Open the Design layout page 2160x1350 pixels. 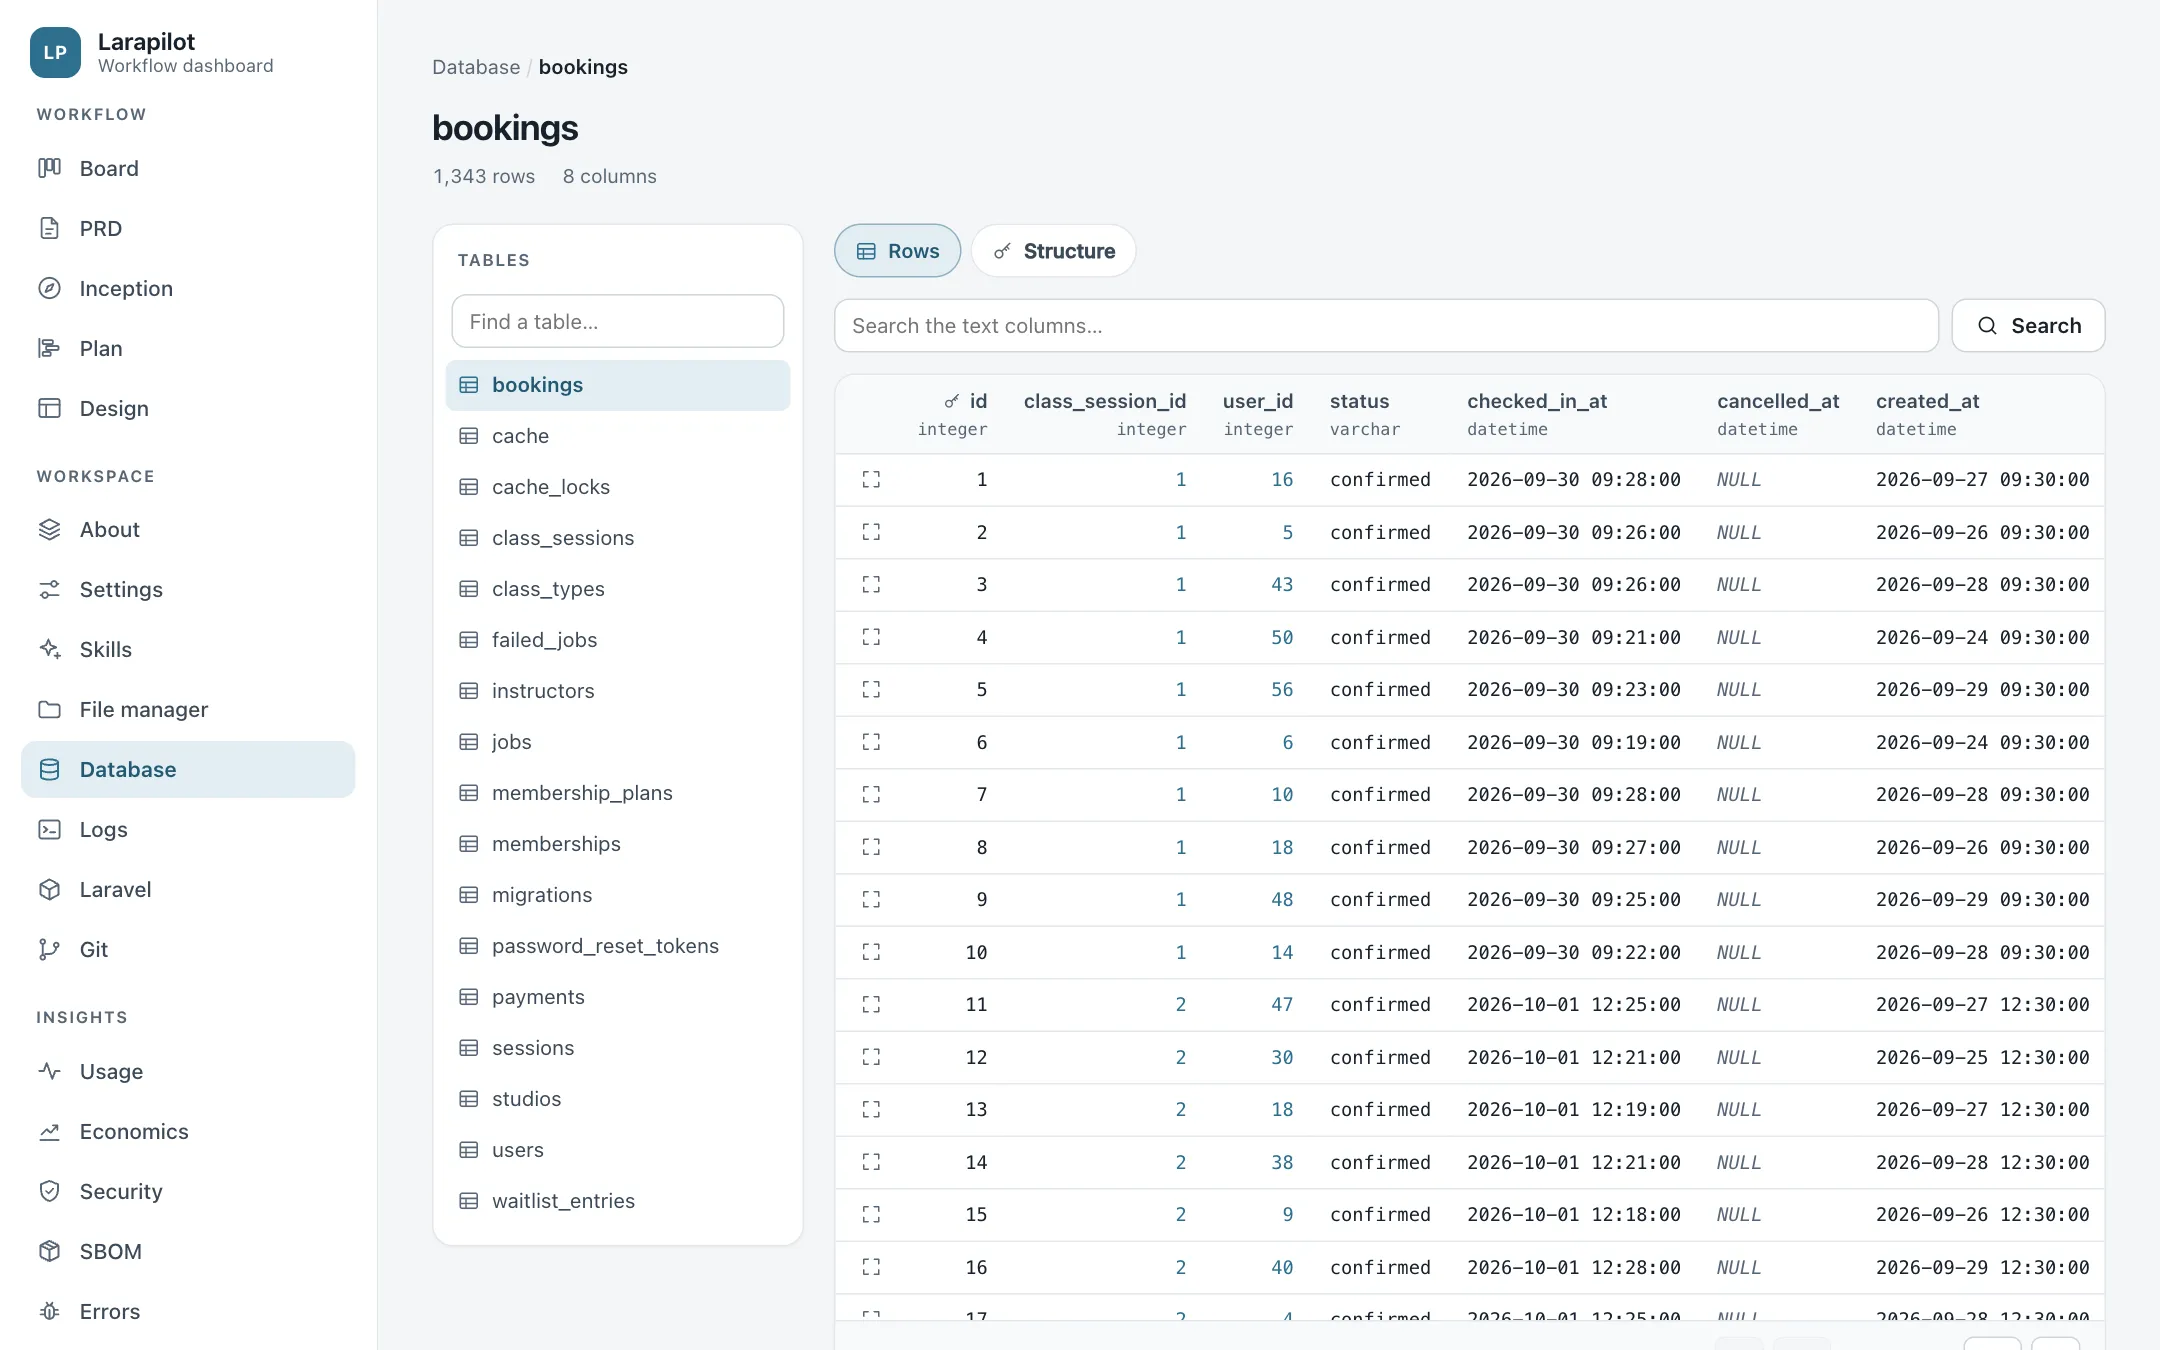[x=188, y=408]
